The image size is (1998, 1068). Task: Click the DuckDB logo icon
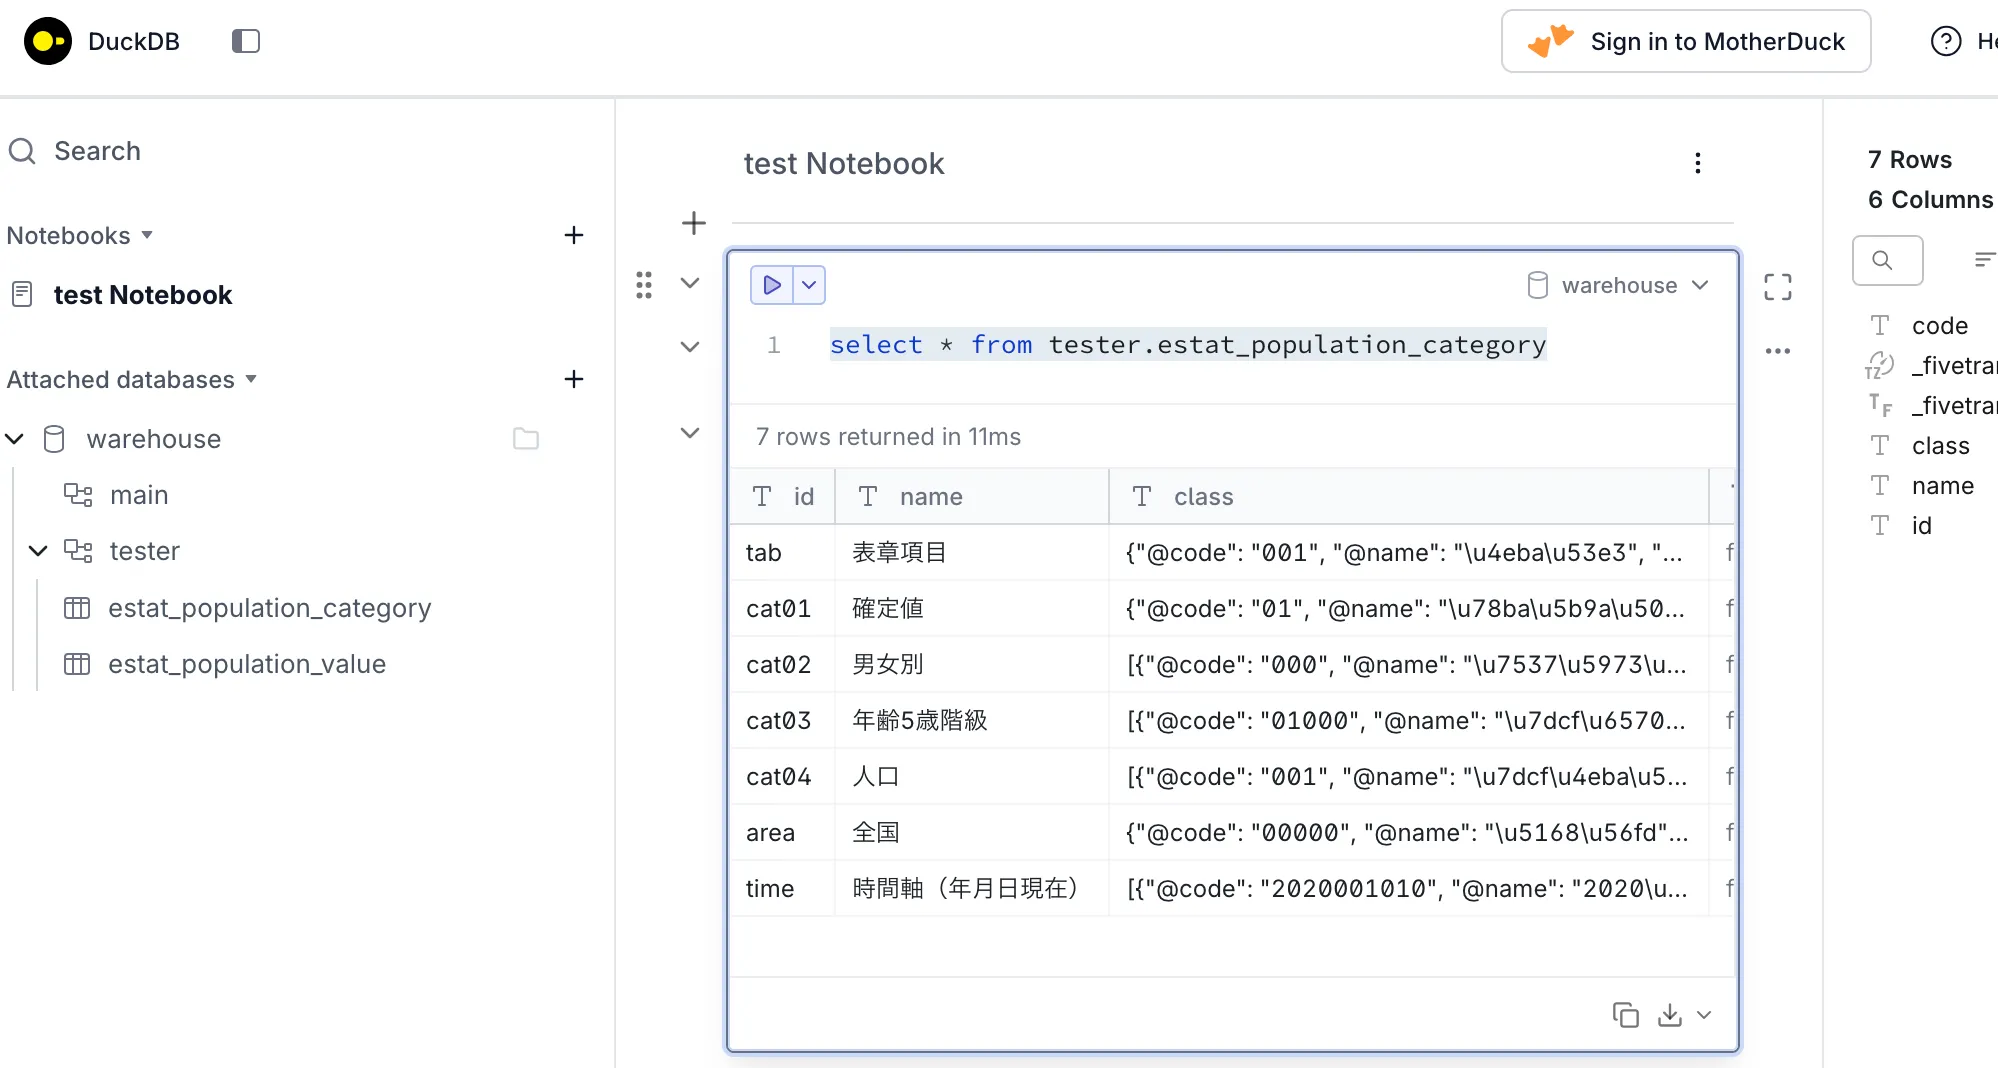(x=48, y=41)
